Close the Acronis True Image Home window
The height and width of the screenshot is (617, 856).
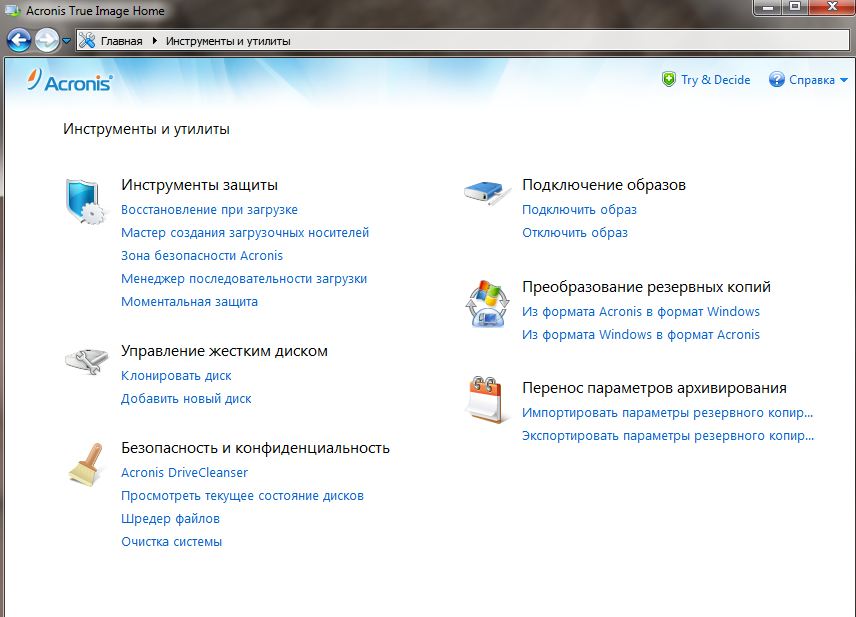pos(832,7)
